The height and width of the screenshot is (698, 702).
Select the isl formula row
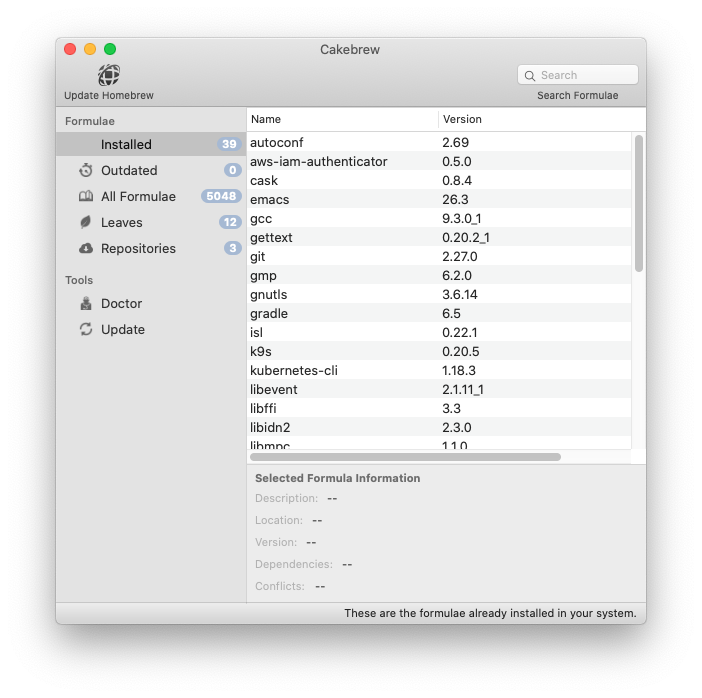coord(439,333)
